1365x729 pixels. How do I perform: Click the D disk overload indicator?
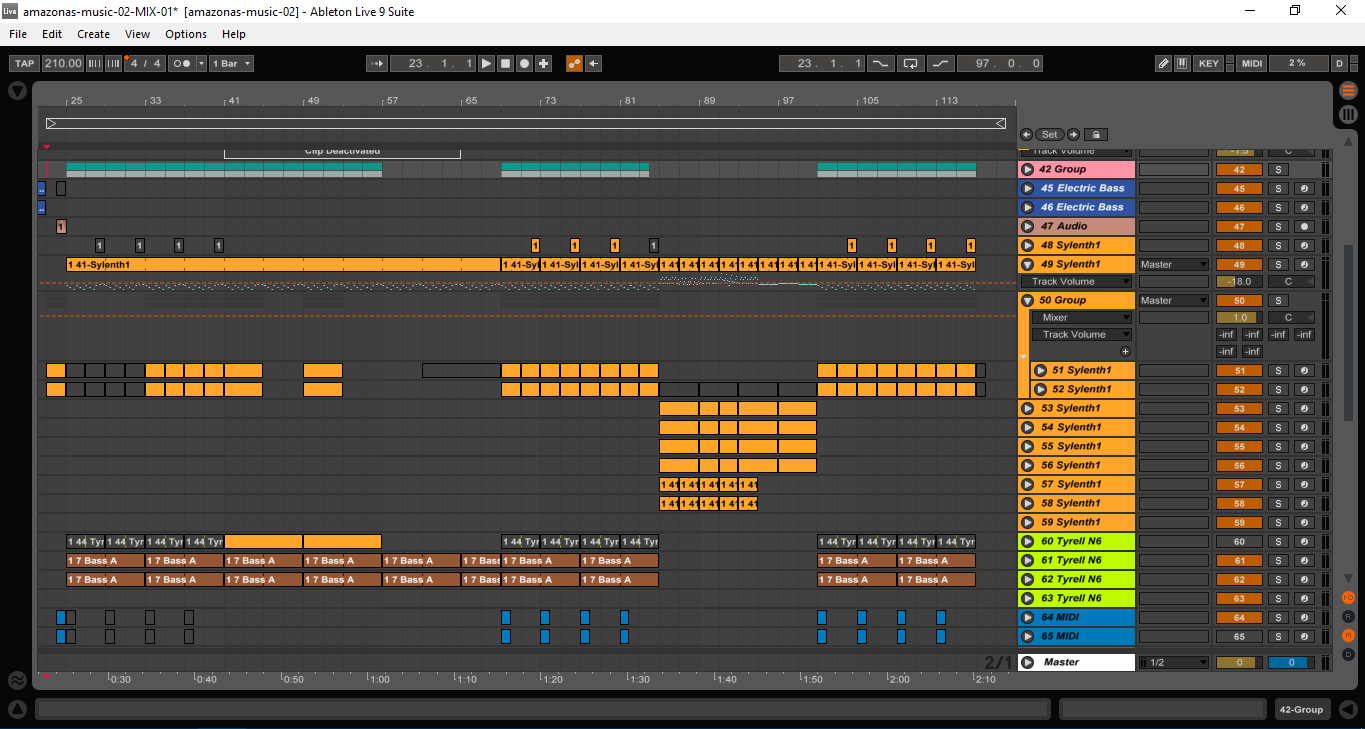(x=1339, y=63)
